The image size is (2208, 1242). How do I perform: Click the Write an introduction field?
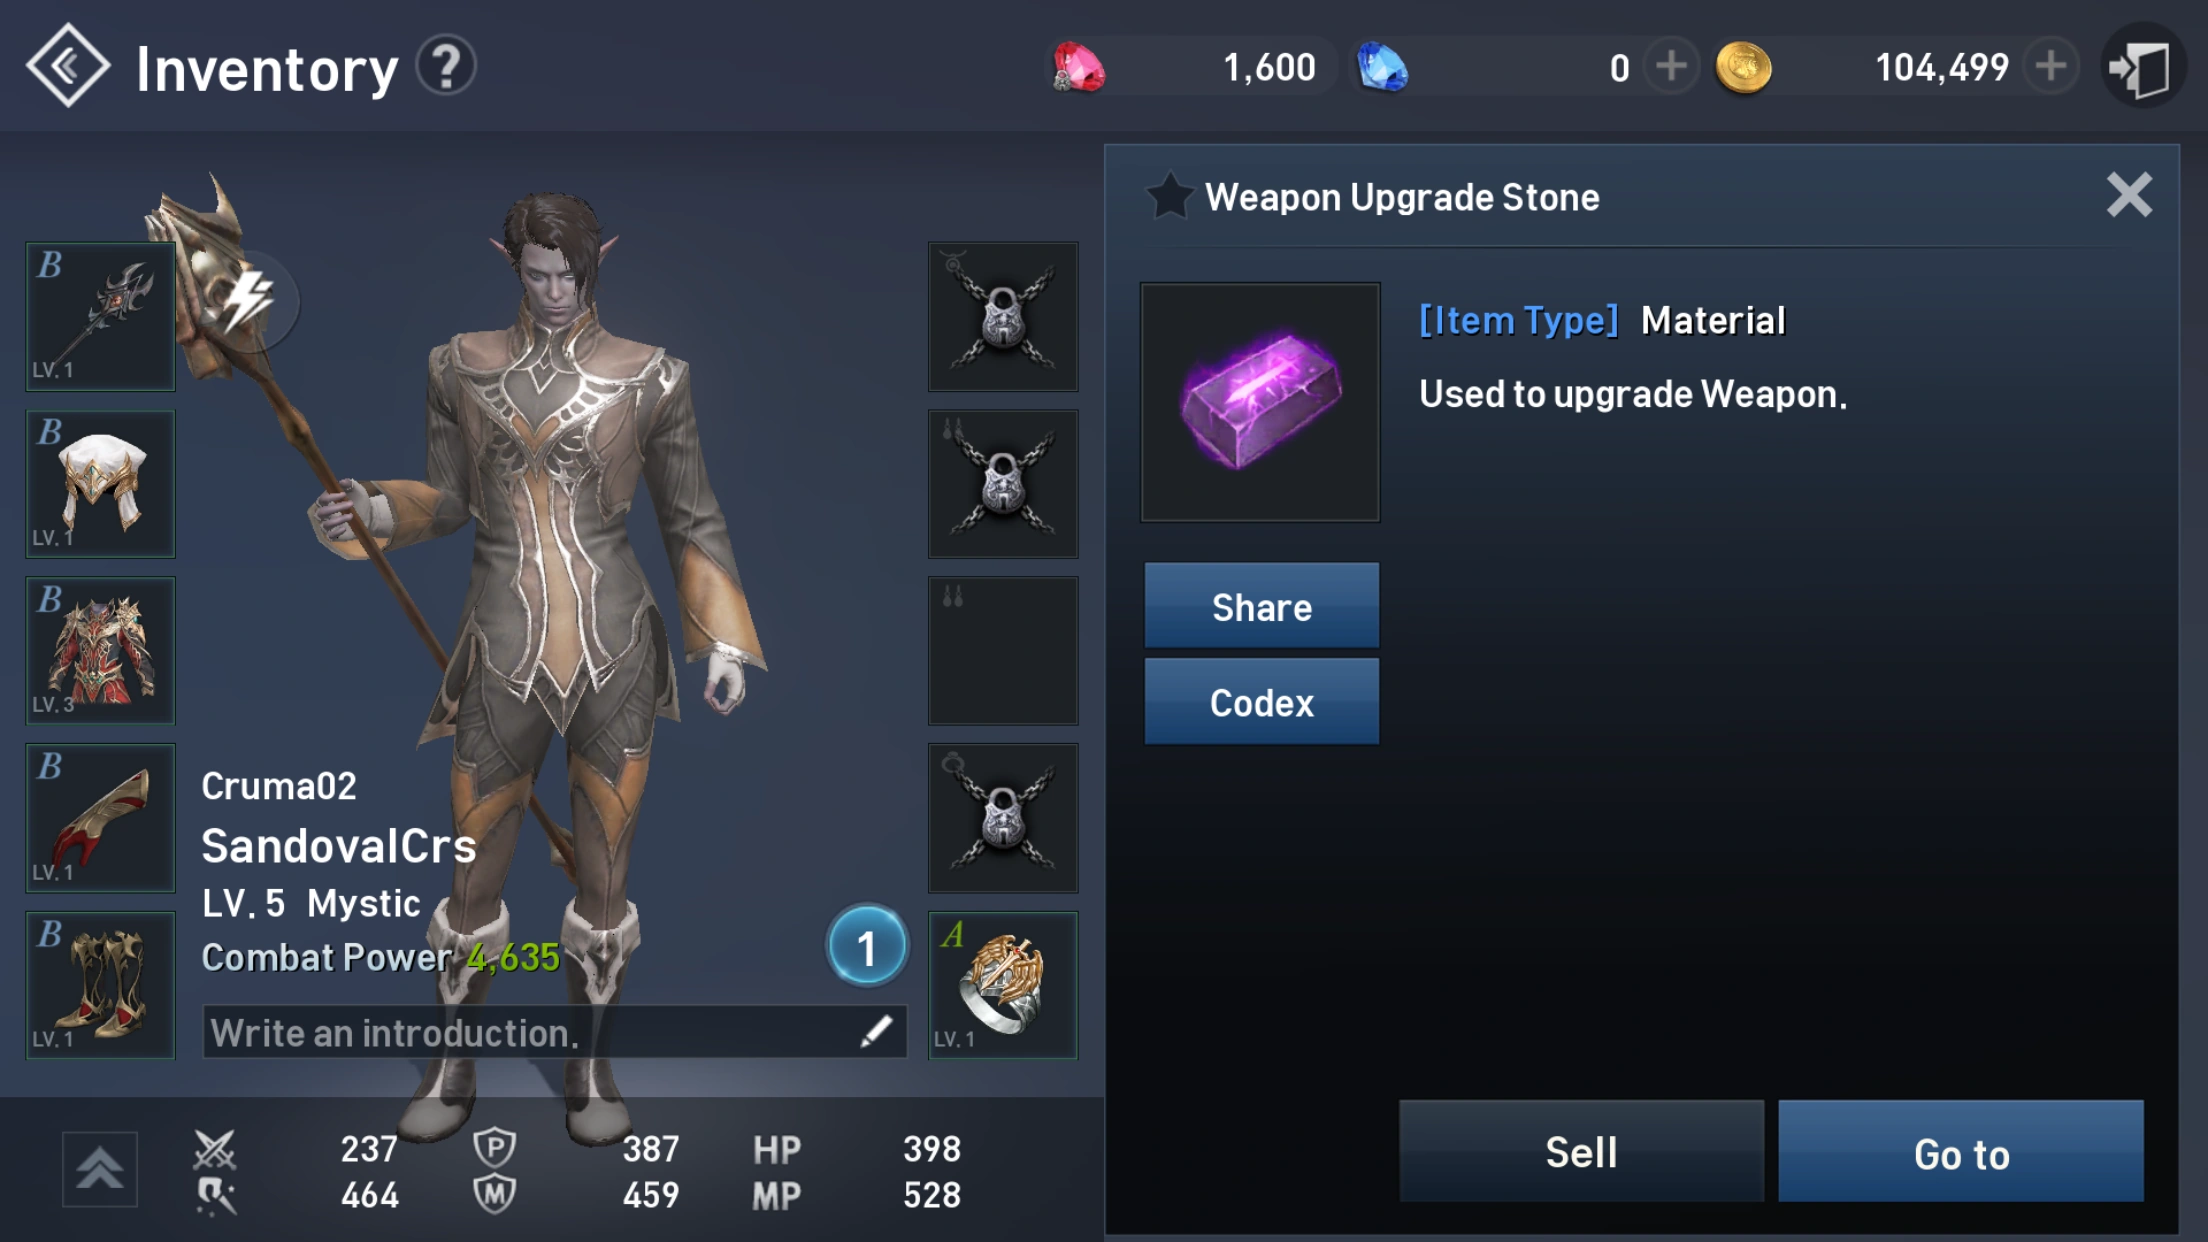click(554, 1032)
